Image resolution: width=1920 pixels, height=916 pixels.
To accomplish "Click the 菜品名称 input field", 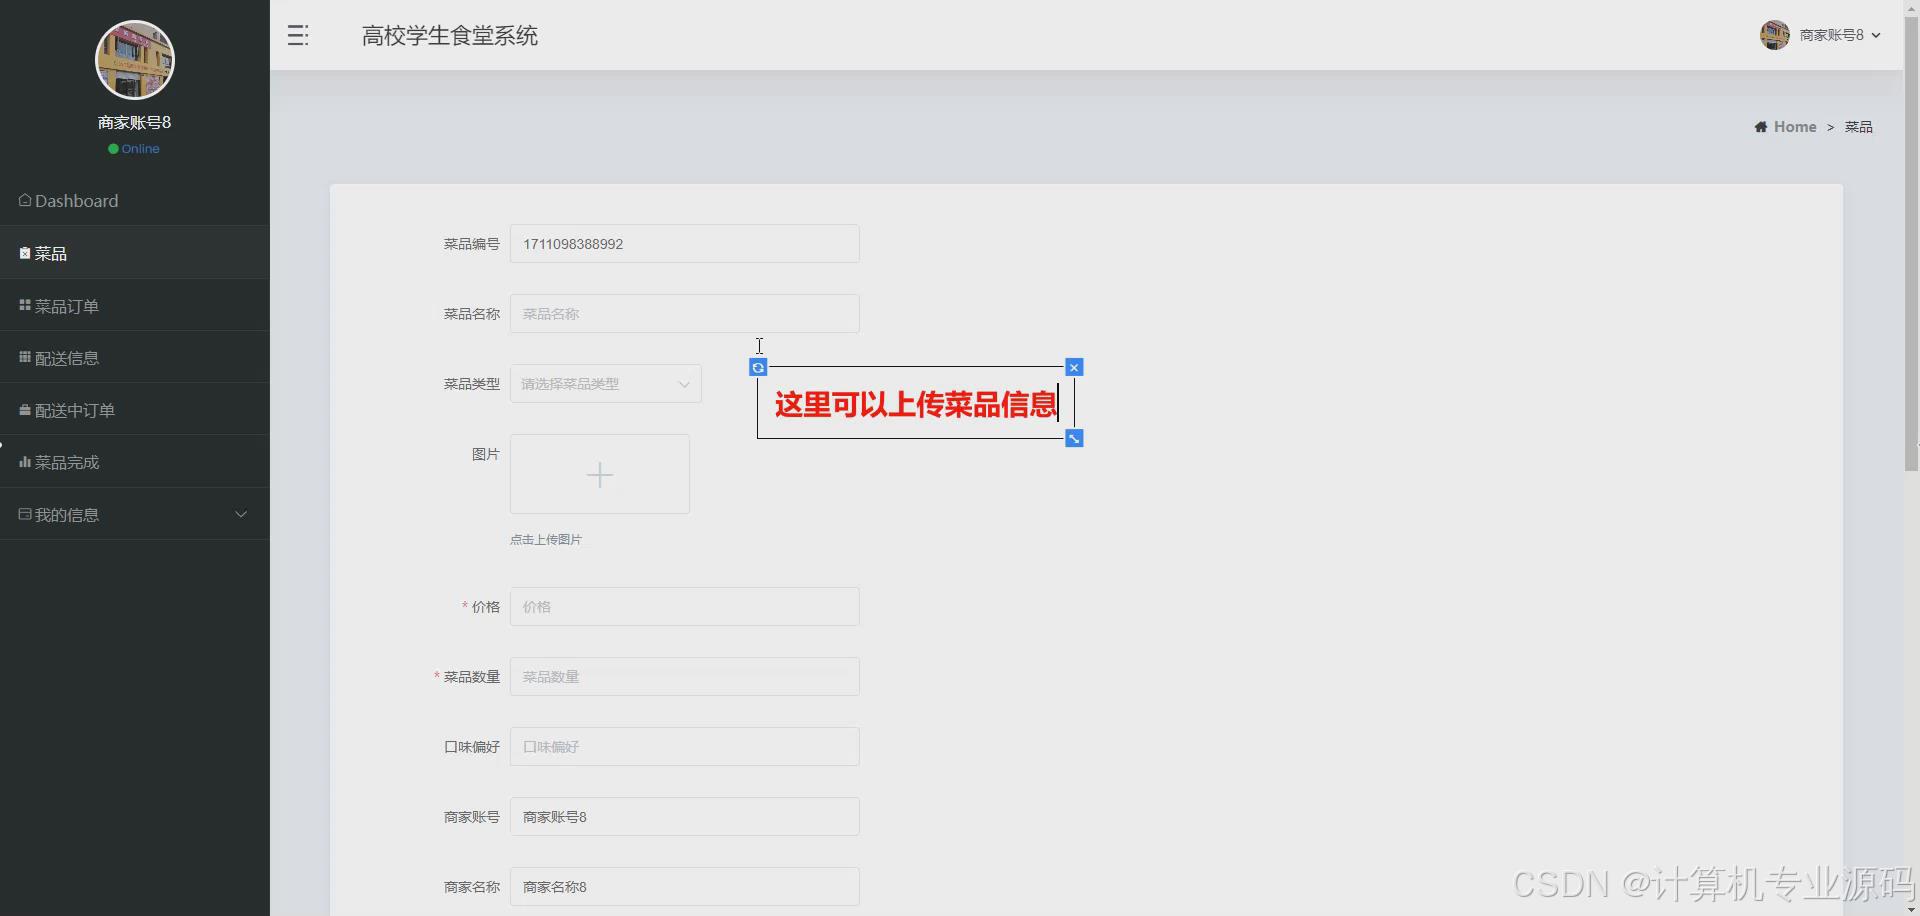I will (x=684, y=313).
